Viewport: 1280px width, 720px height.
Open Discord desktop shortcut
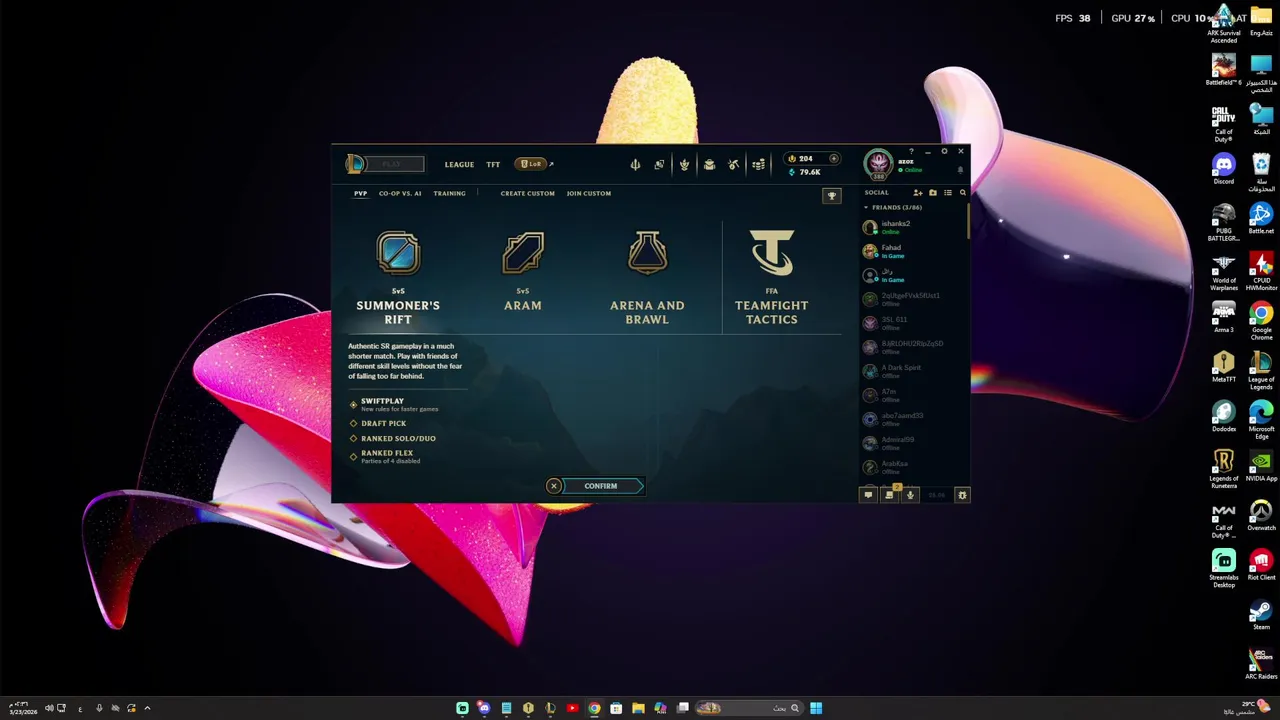pyautogui.click(x=1224, y=168)
